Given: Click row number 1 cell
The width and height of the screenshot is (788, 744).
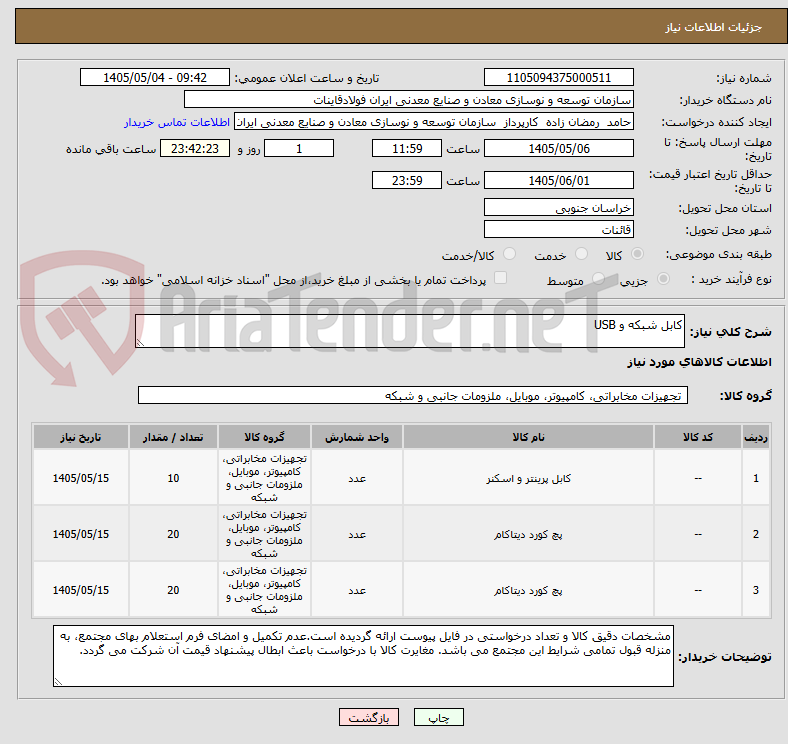Looking at the screenshot, I should point(755,478).
